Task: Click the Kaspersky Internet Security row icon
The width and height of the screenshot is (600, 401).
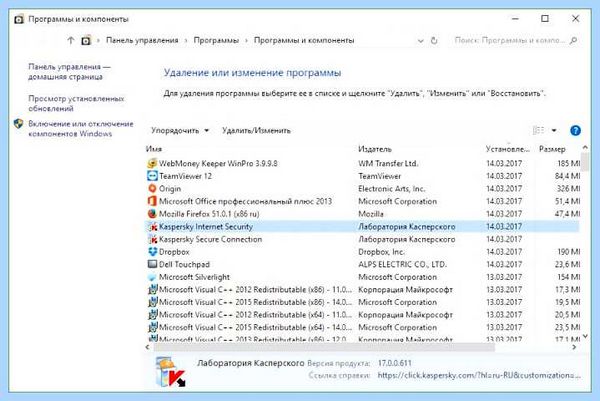Action: pyautogui.click(x=153, y=227)
